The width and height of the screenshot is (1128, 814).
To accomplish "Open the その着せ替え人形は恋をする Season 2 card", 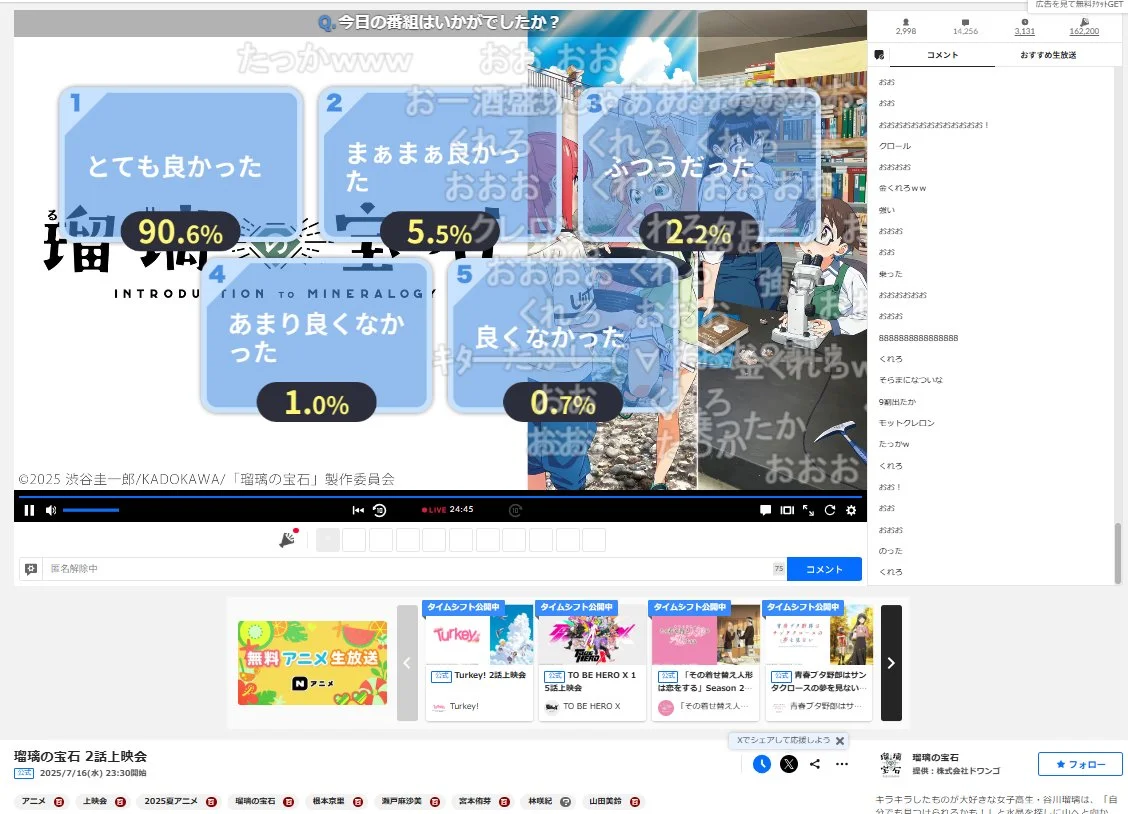I will (x=706, y=662).
